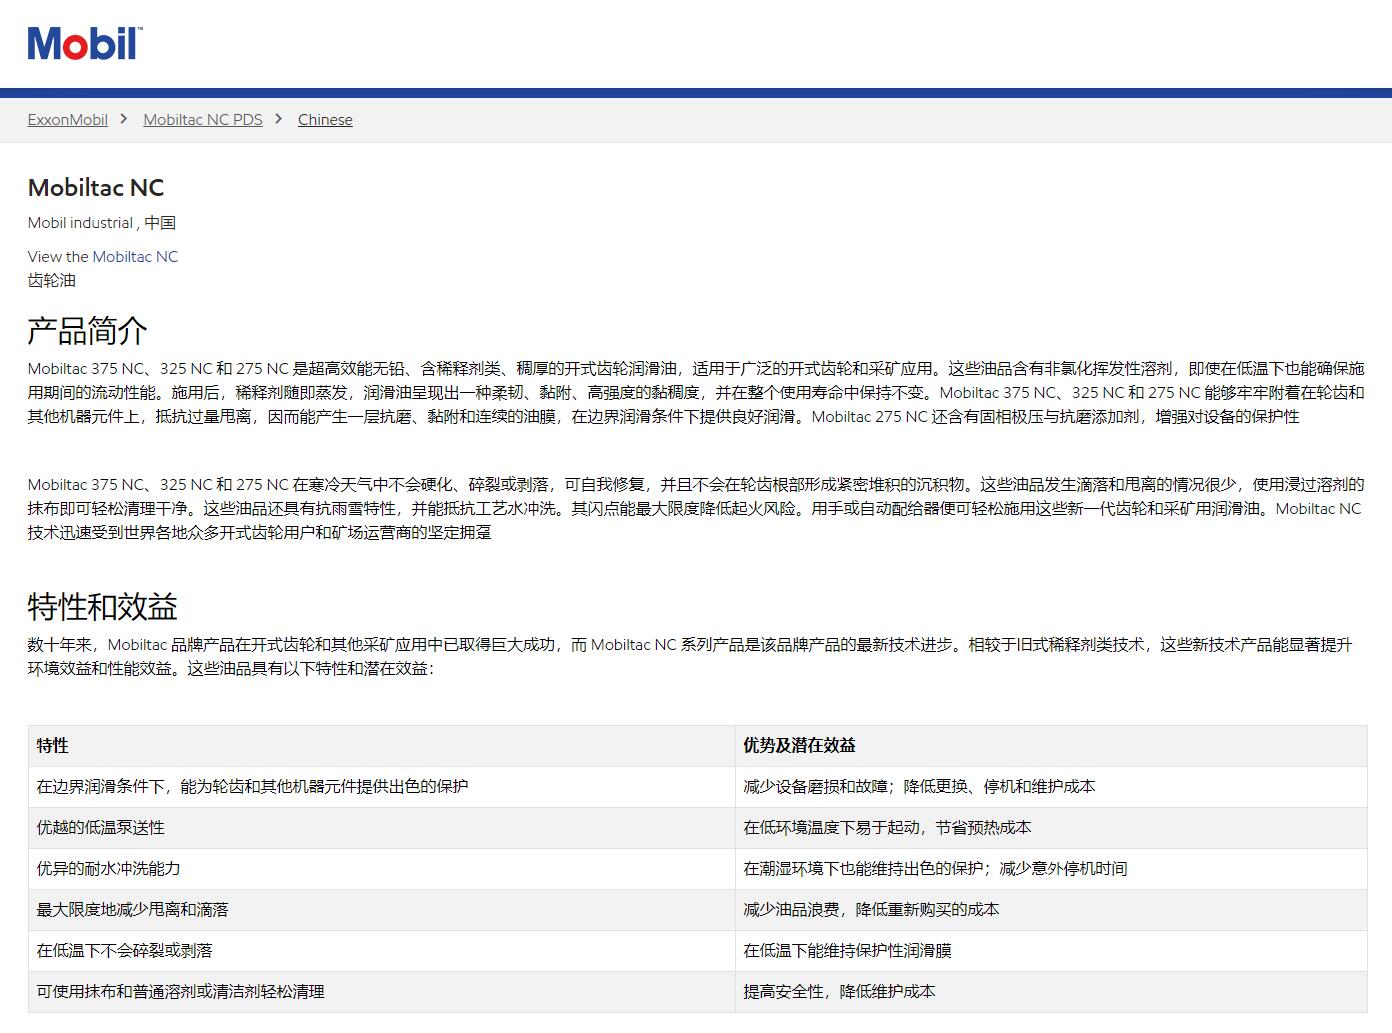Click the chevron after ExxonMobil breadcrumb
The width and height of the screenshot is (1392, 1033).
(x=124, y=119)
